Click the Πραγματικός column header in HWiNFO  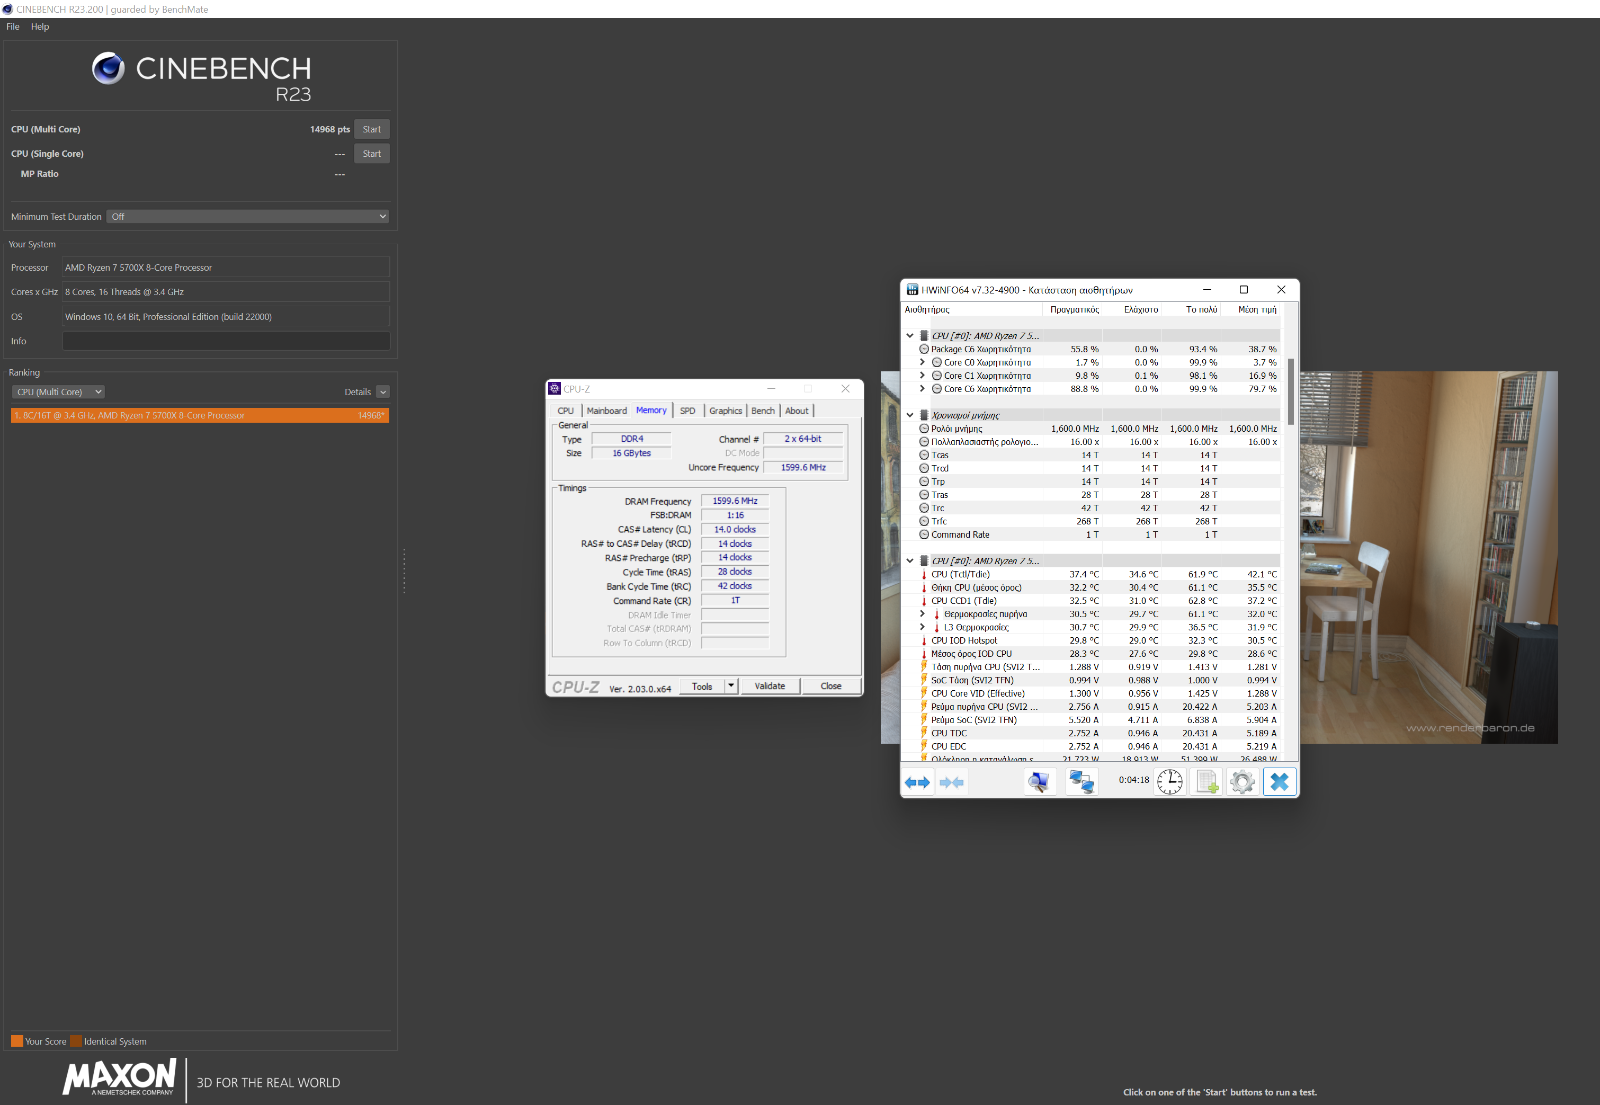click(1074, 310)
